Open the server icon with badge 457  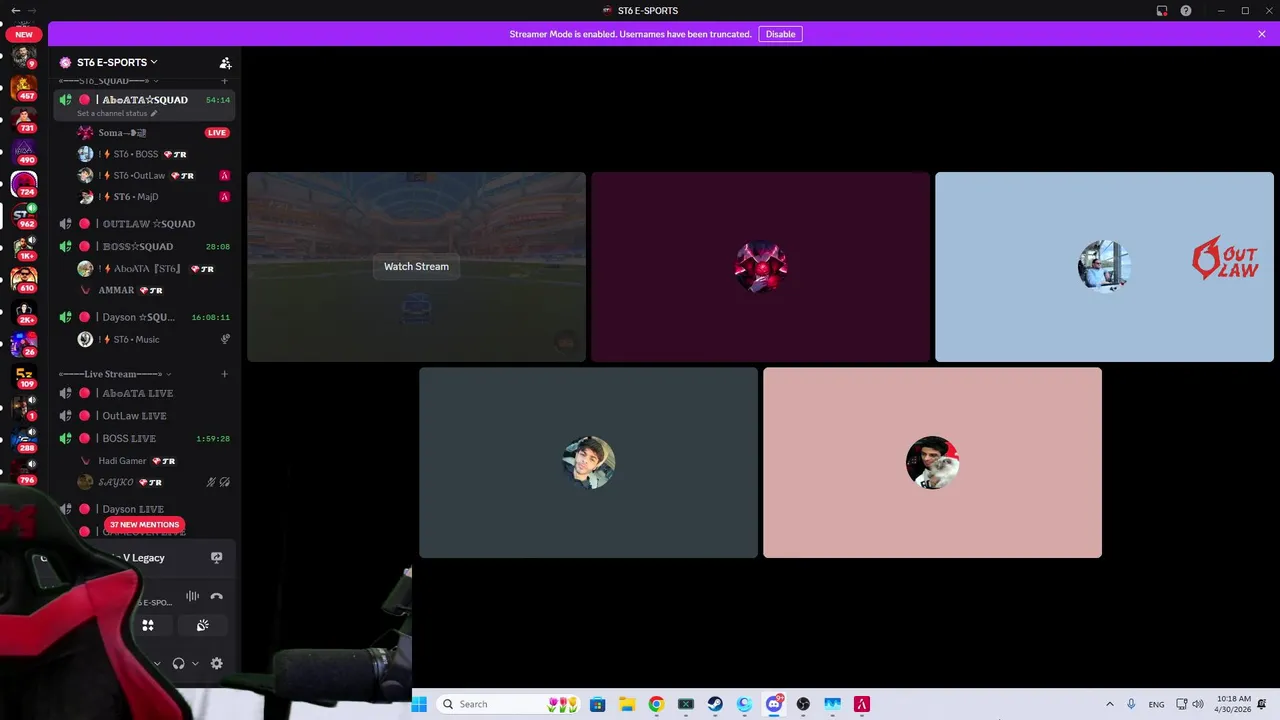coord(24,88)
